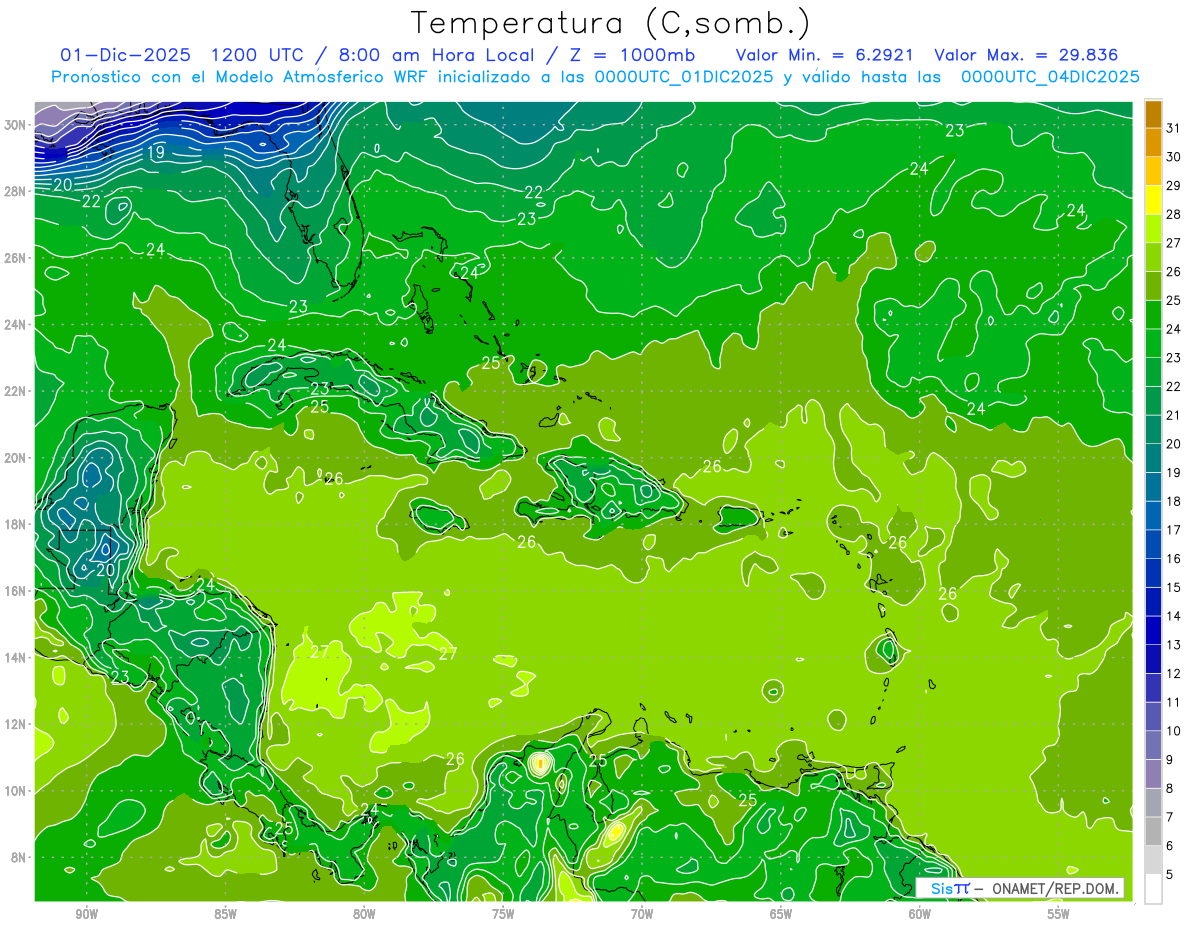
Task: Click the number 12 on the color scale
Action: pos(1174,673)
